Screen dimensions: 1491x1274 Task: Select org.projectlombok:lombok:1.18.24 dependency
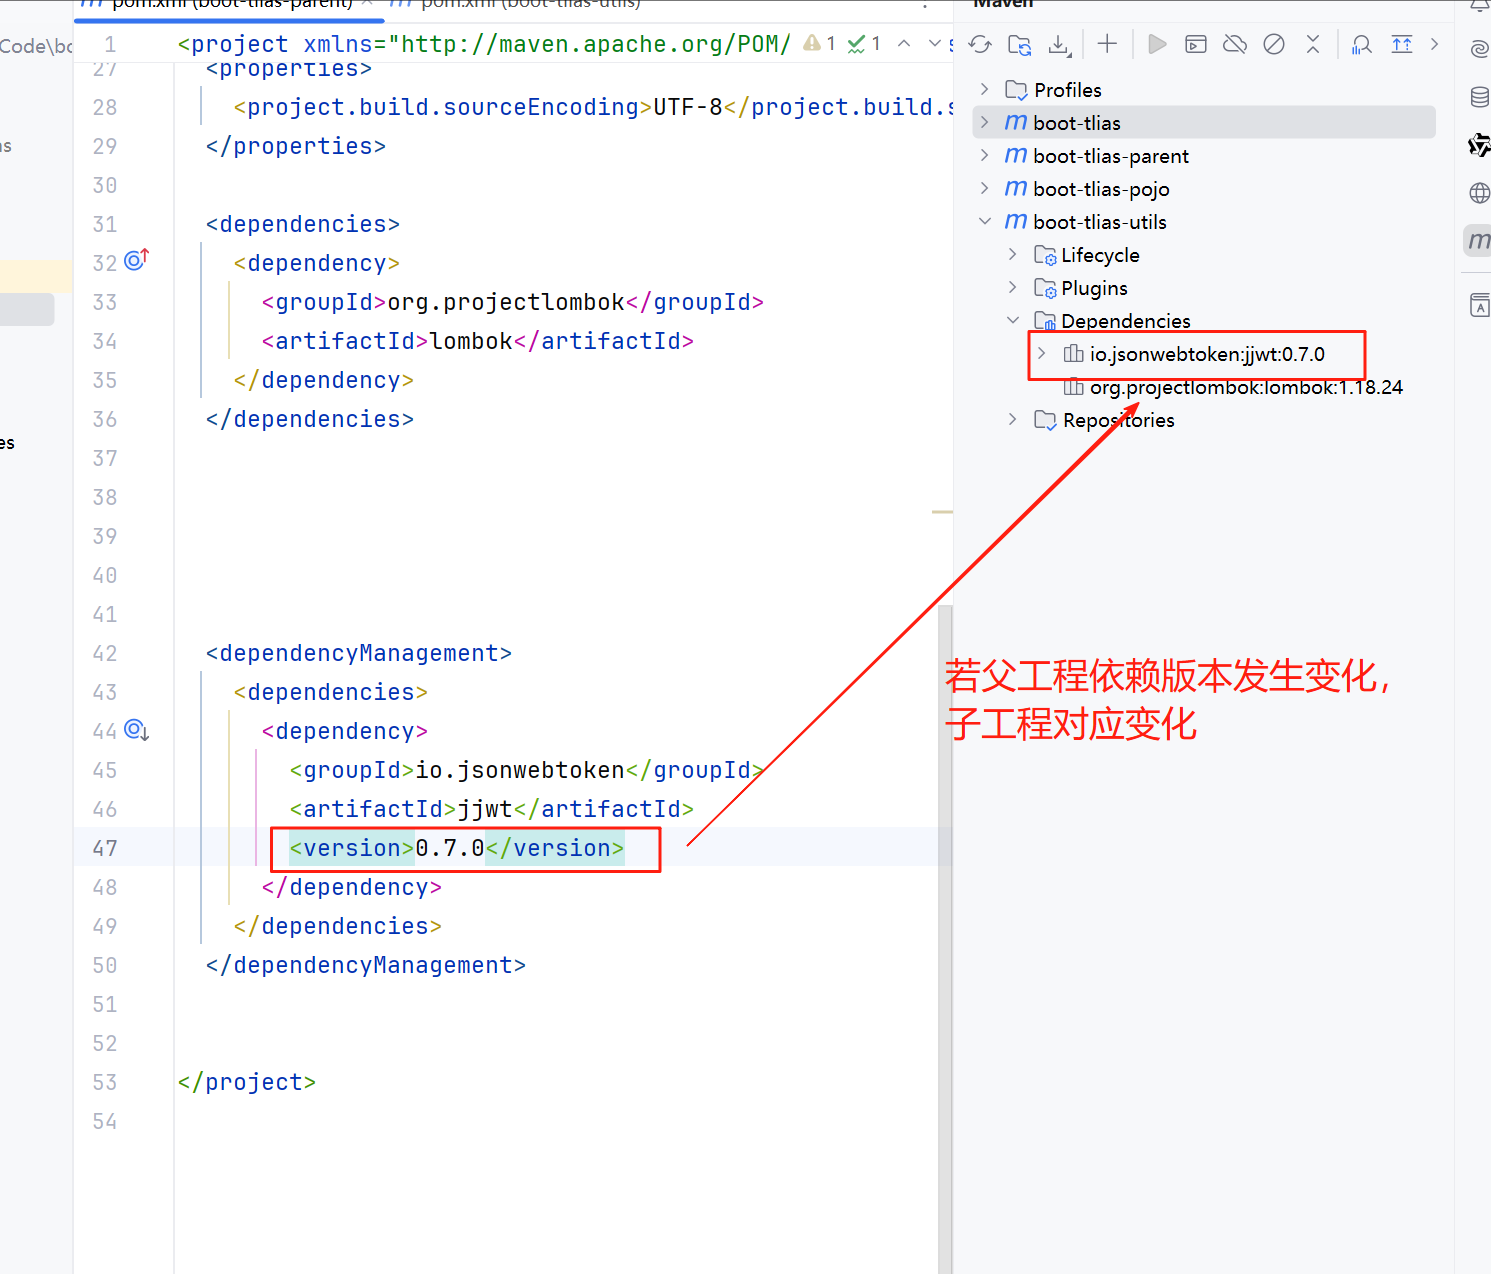point(1246,387)
